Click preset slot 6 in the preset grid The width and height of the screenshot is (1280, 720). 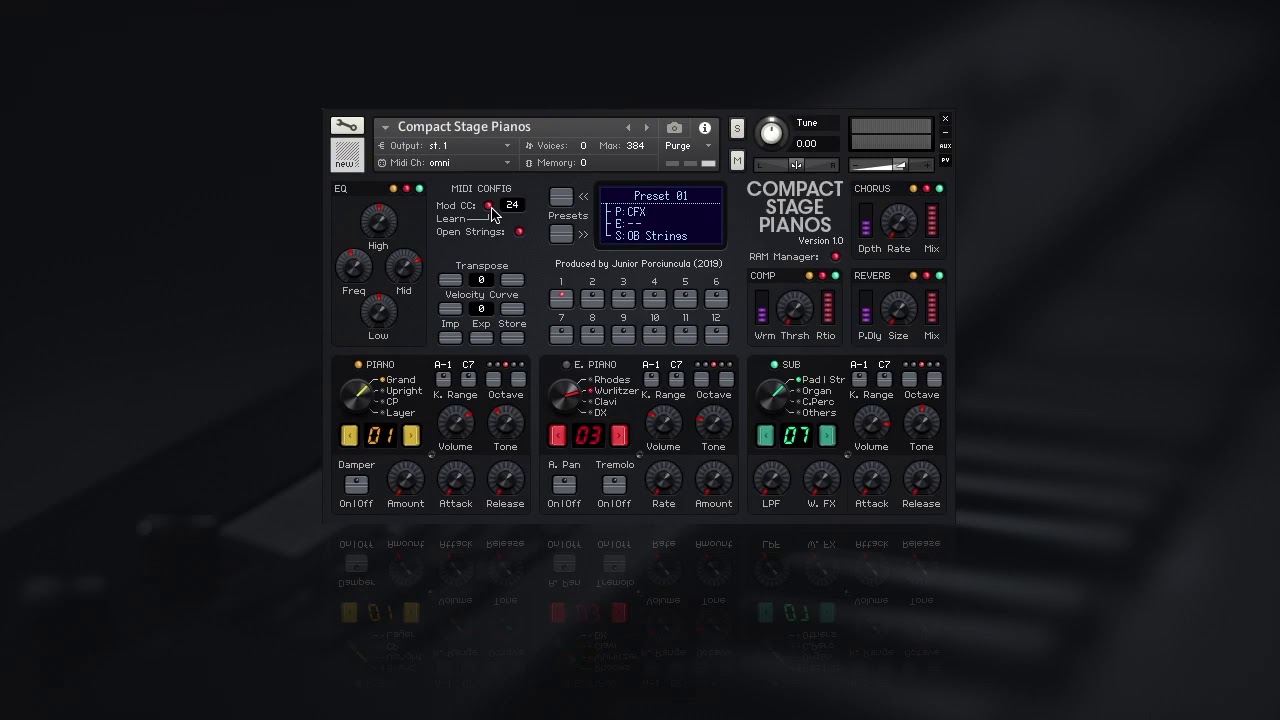[x=715, y=298]
